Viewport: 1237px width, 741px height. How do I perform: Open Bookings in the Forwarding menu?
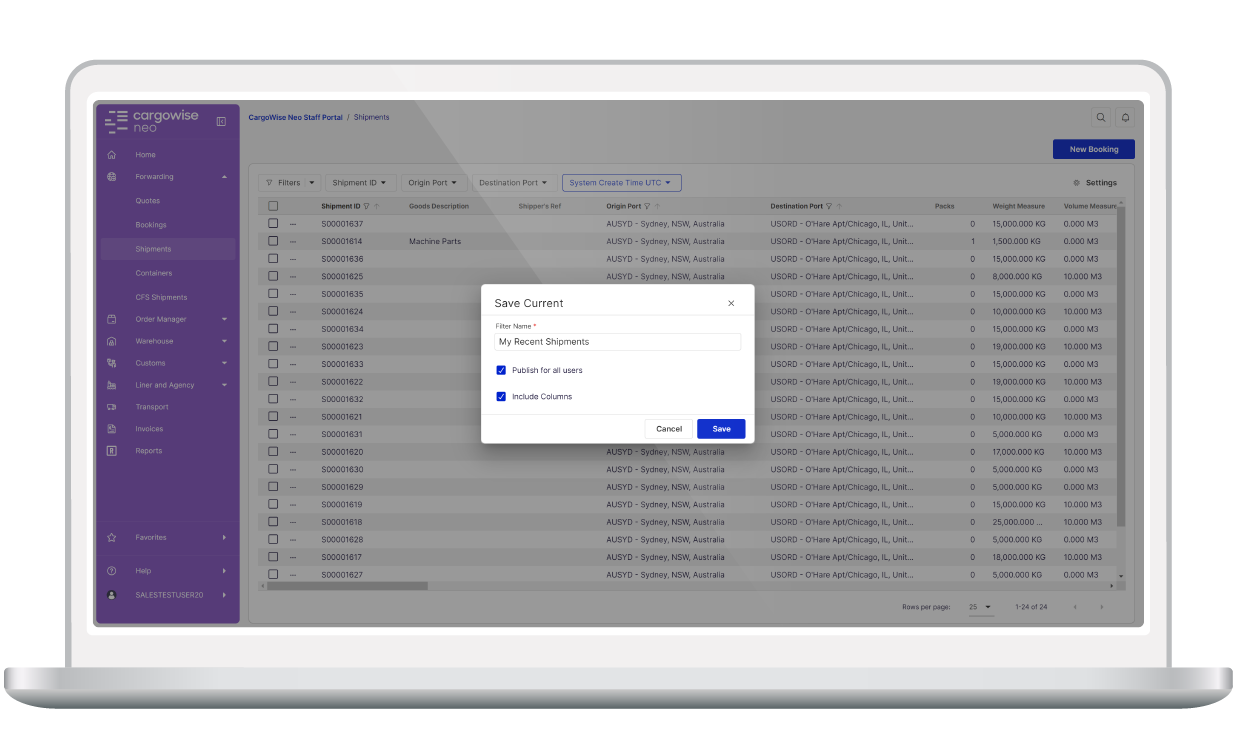(151, 225)
